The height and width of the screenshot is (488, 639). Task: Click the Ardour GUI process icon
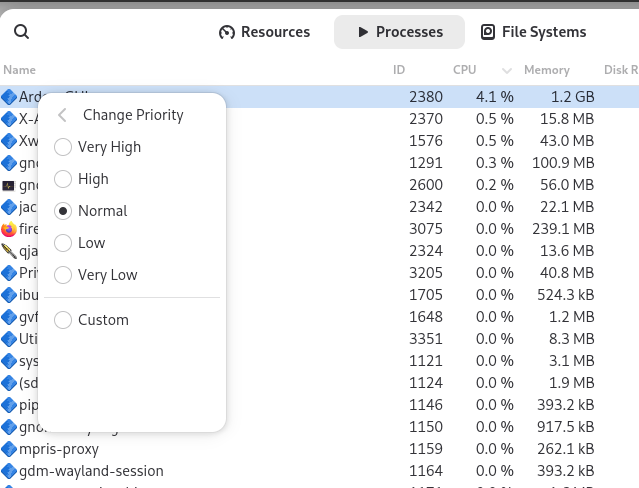click(9, 97)
